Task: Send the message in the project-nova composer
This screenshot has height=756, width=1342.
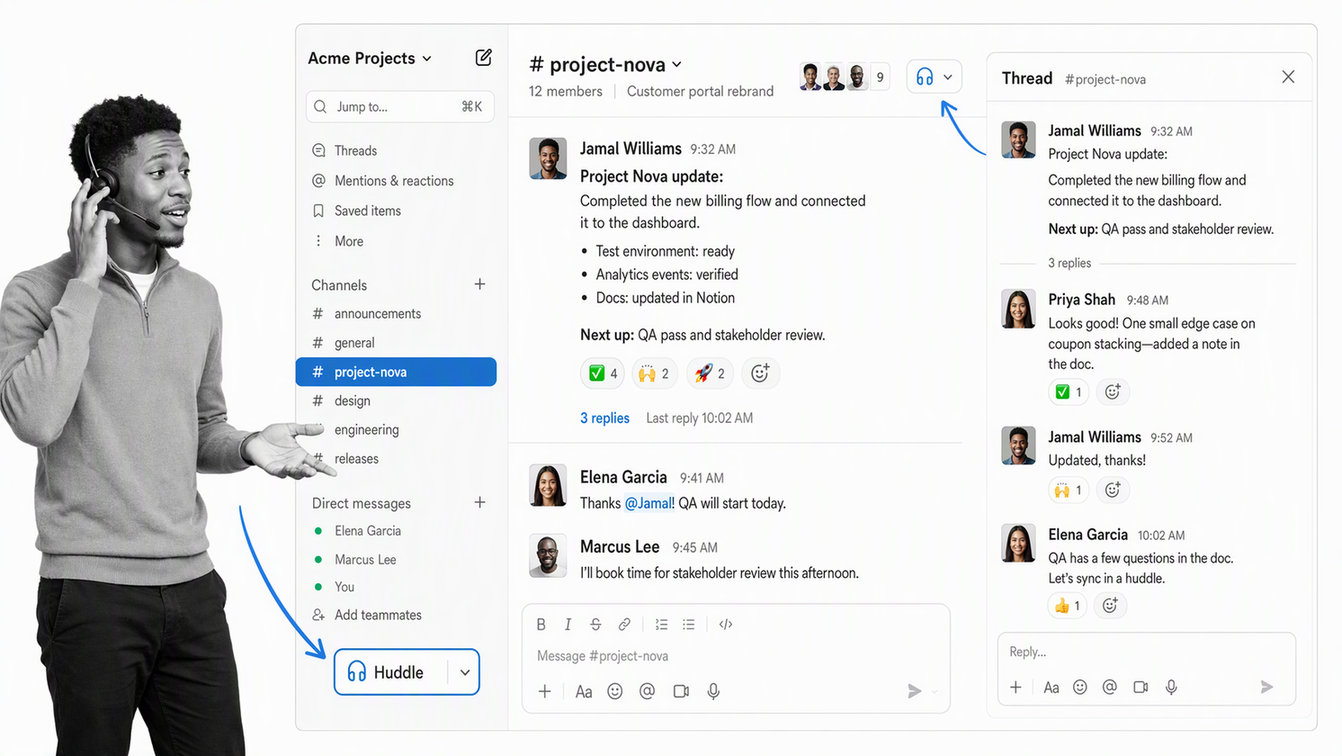Action: pyautogui.click(x=914, y=691)
